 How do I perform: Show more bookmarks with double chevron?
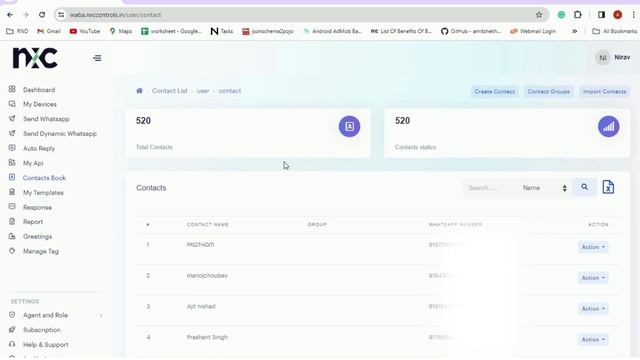click(574, 31)
